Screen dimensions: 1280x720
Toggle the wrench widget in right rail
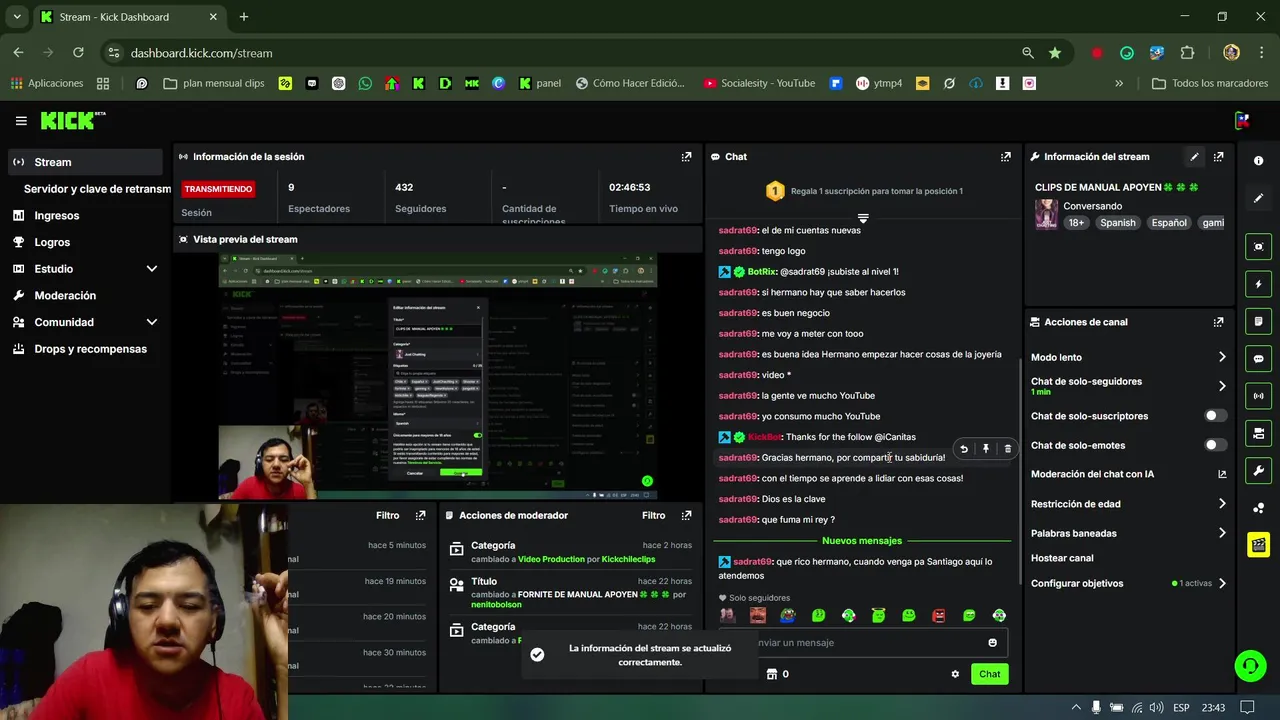click(x=1259, y=470)
